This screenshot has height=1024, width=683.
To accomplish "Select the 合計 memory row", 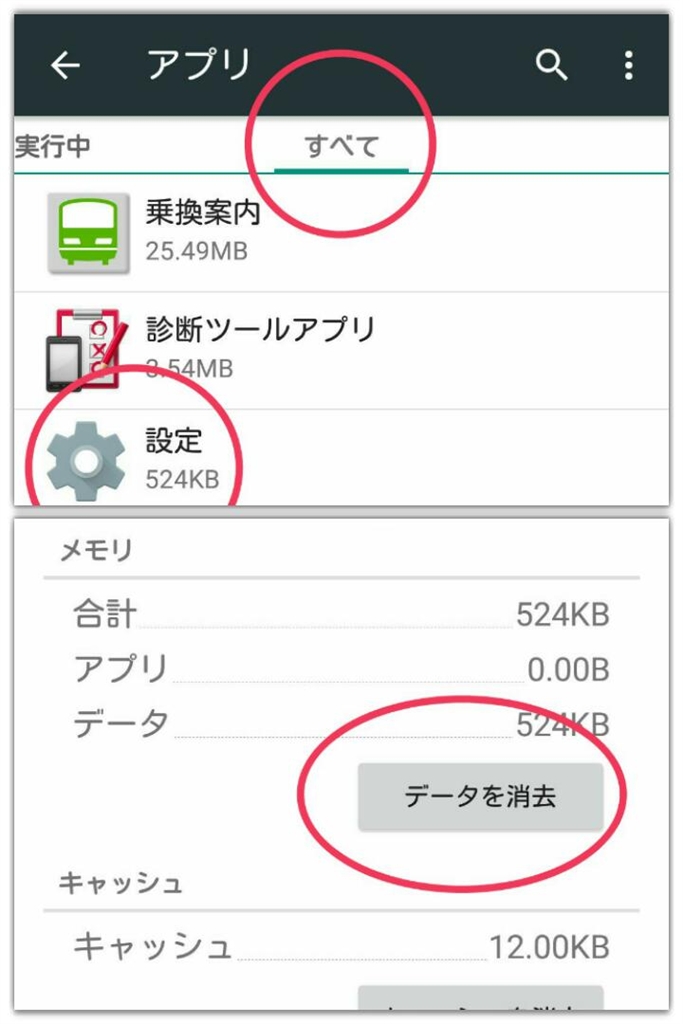I will click(340, 614).
